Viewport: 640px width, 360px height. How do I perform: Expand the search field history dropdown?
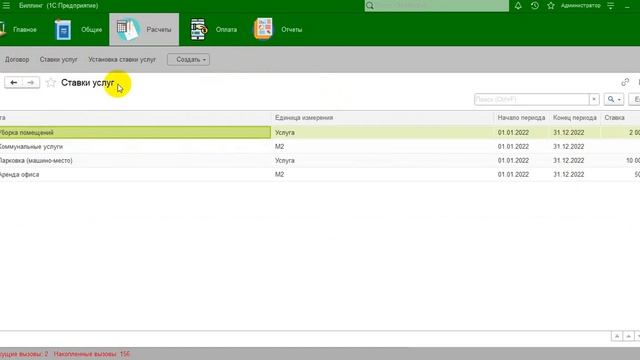[x=594, y=99]
